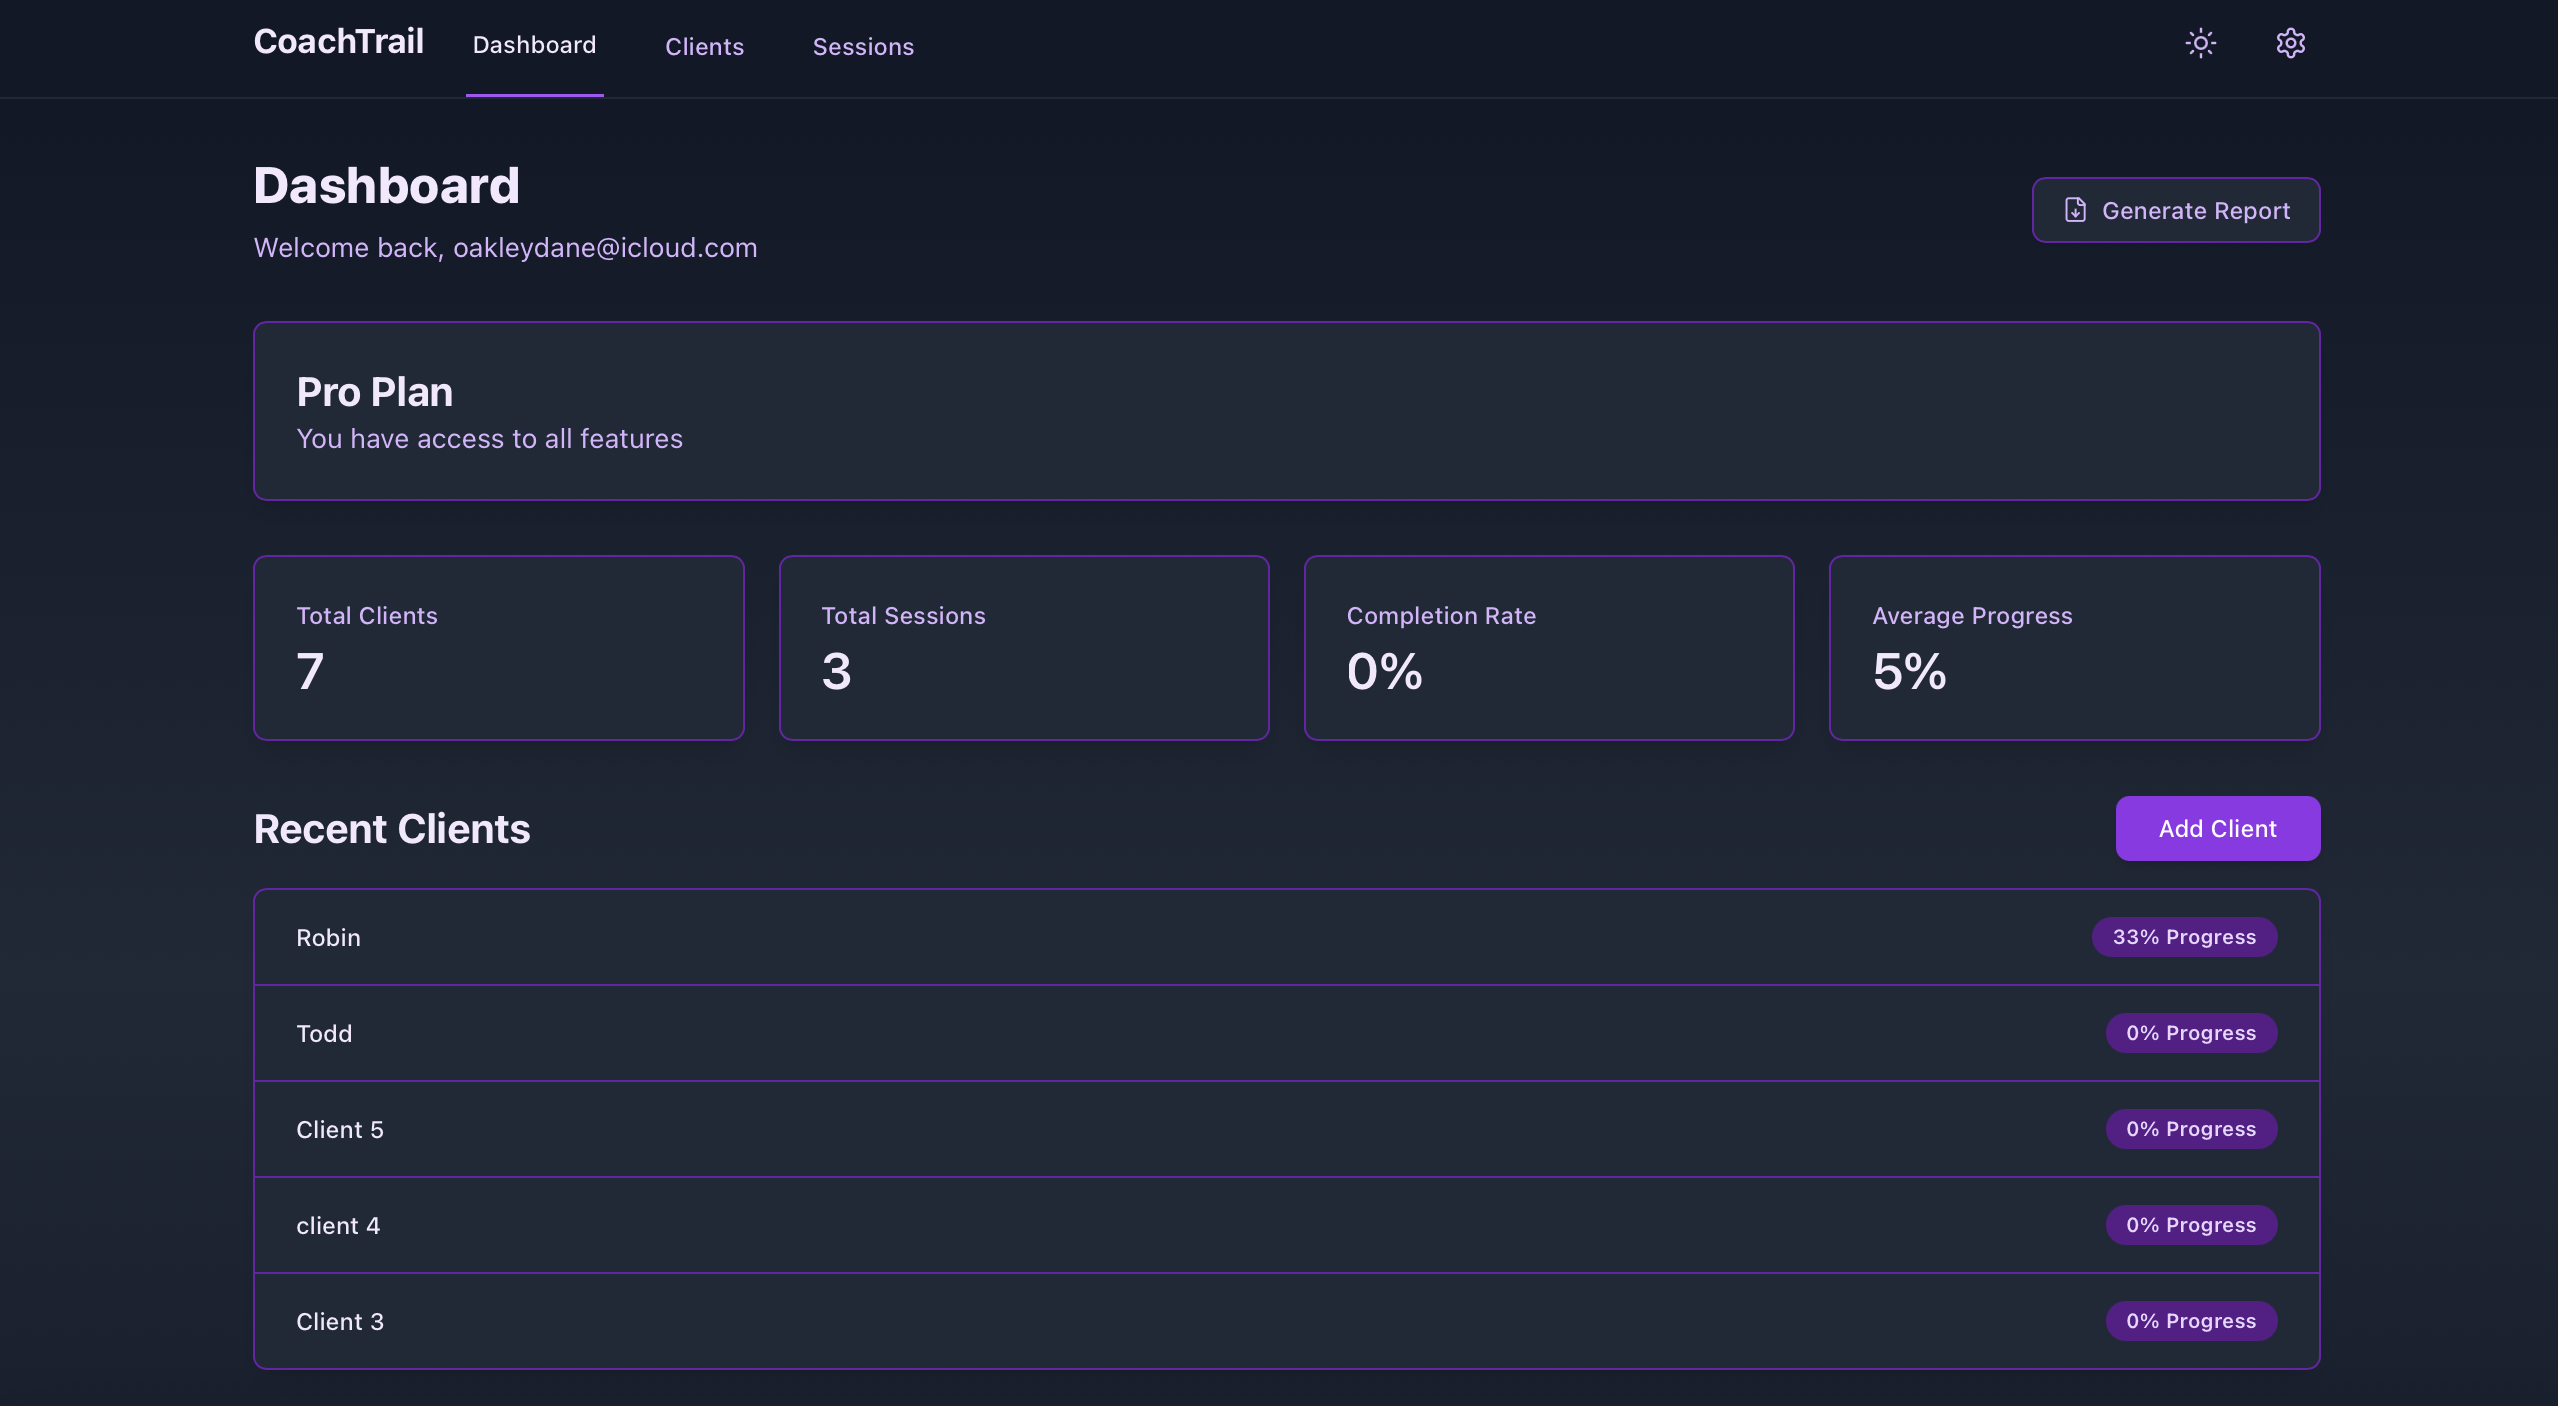Screen dimensions: 2558x1406
Task: Click the Add Client button
Action: (x=2217, y=828)
